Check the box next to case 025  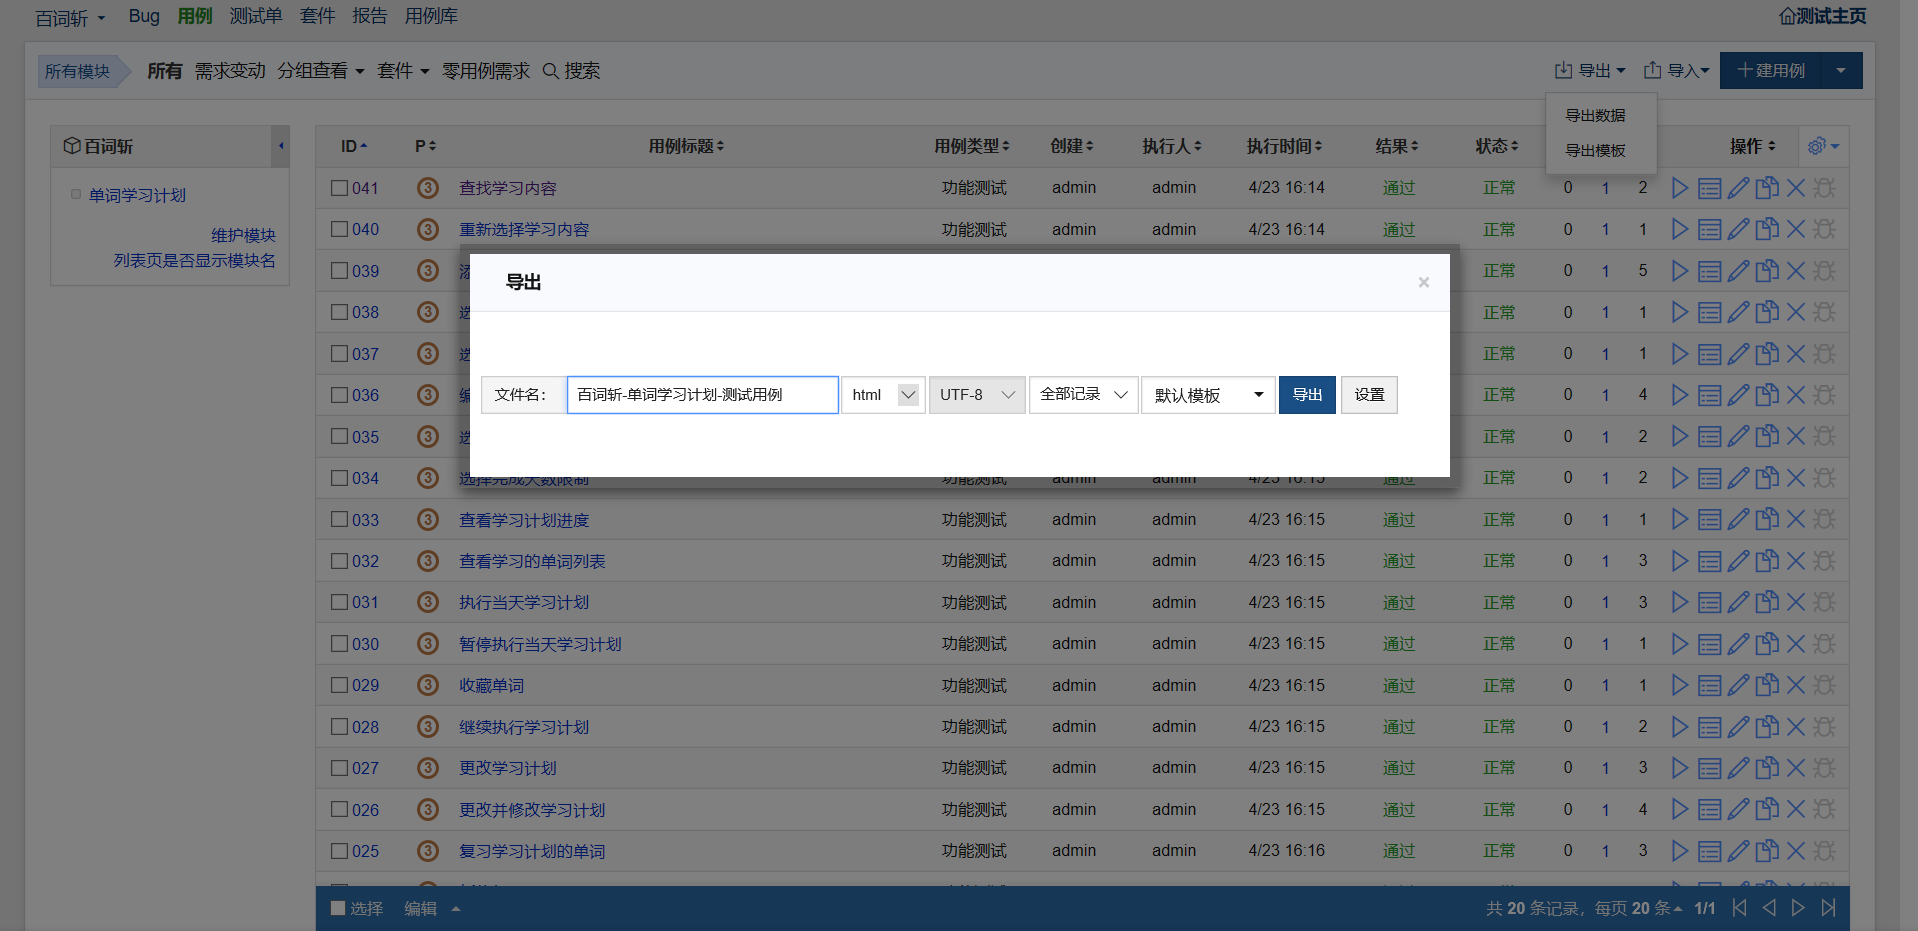(x=340, y=851)
